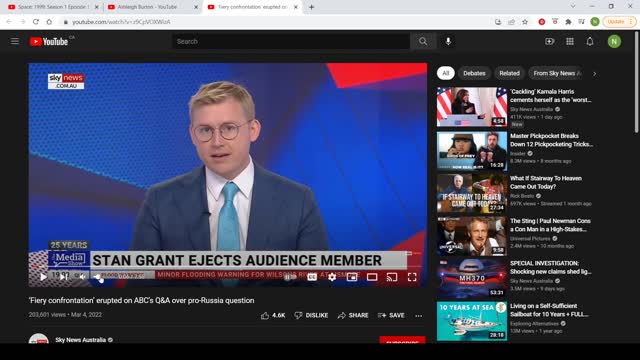The width and height of the screenshot is (640, 360).
Task: Open the Create video menu
Action: click(549, 41)
